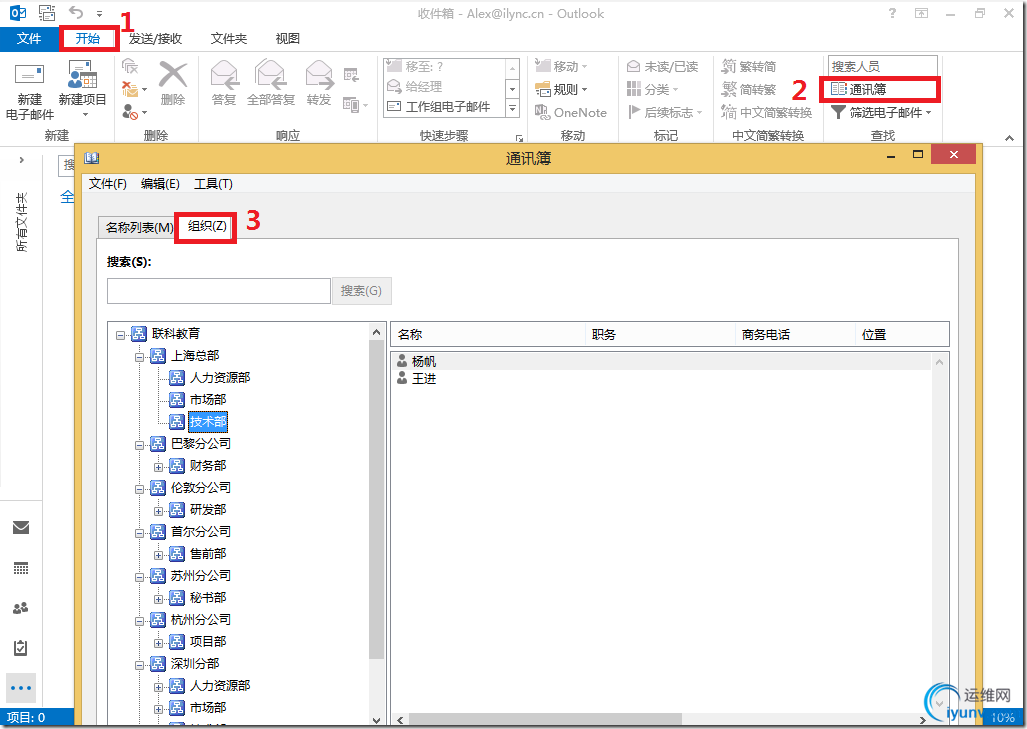Open the Mail navigation icon

(x=21, y=527)
